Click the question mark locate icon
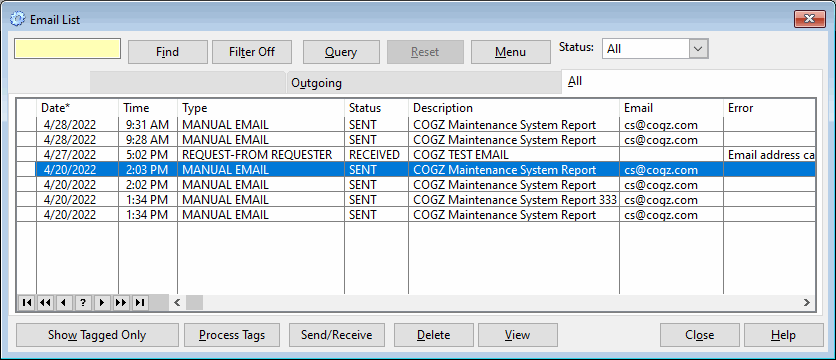836x360 pixels. [83, 302]
